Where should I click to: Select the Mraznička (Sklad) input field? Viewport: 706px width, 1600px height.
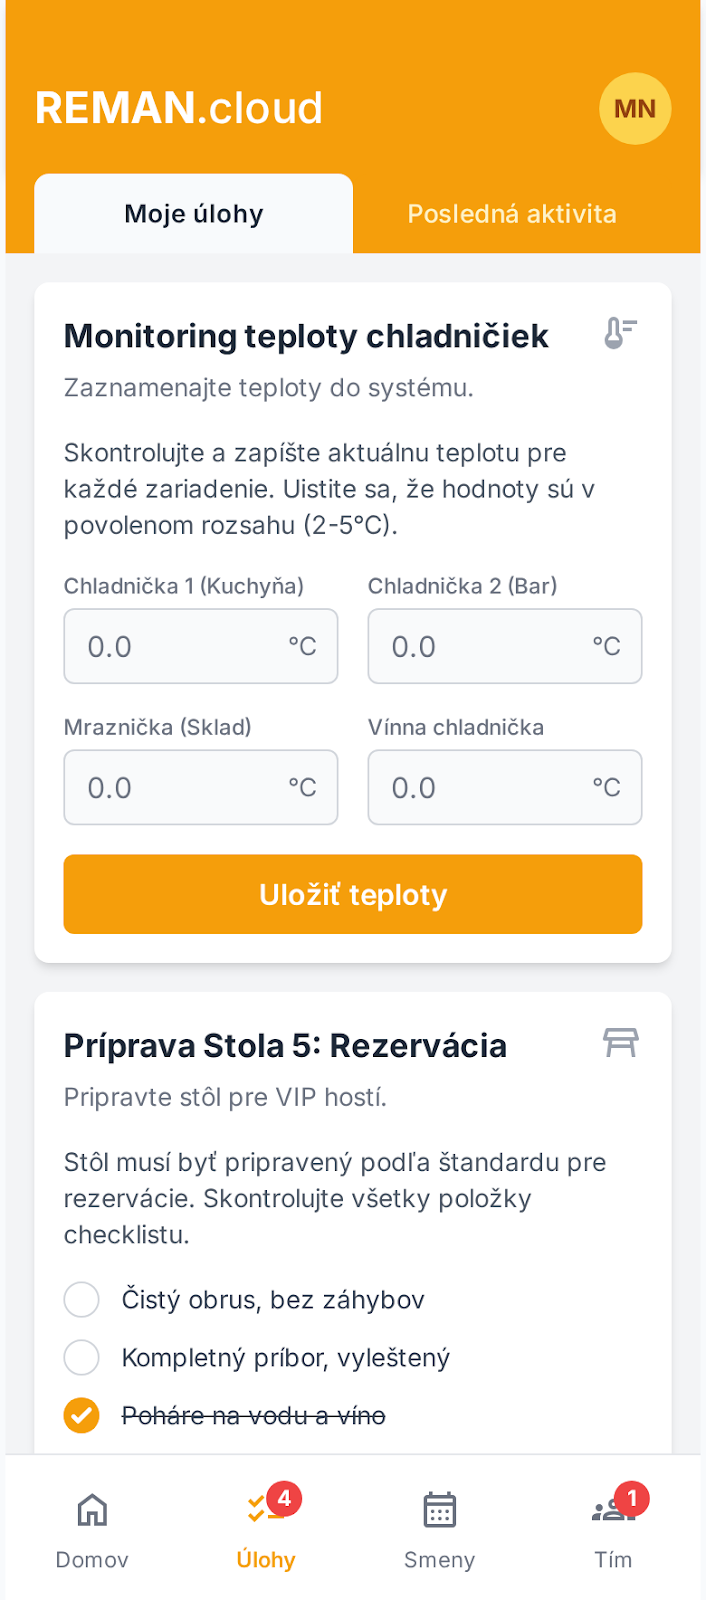(200, 787)
